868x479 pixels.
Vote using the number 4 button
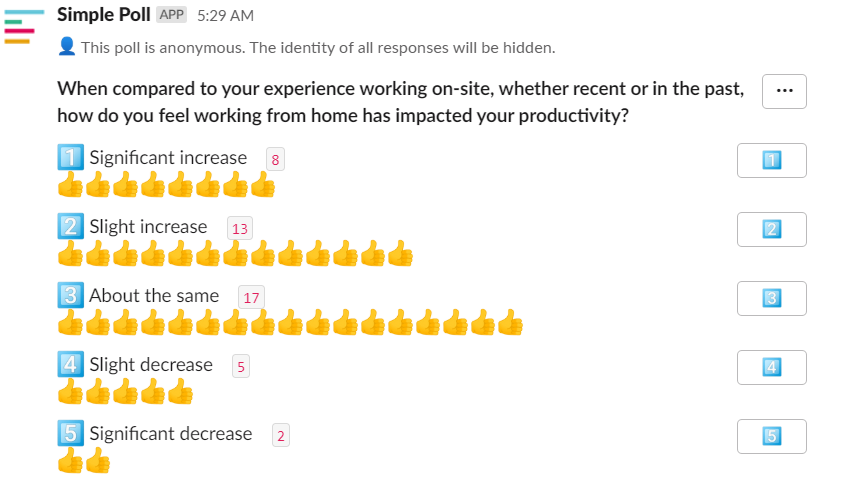[771, 367]
